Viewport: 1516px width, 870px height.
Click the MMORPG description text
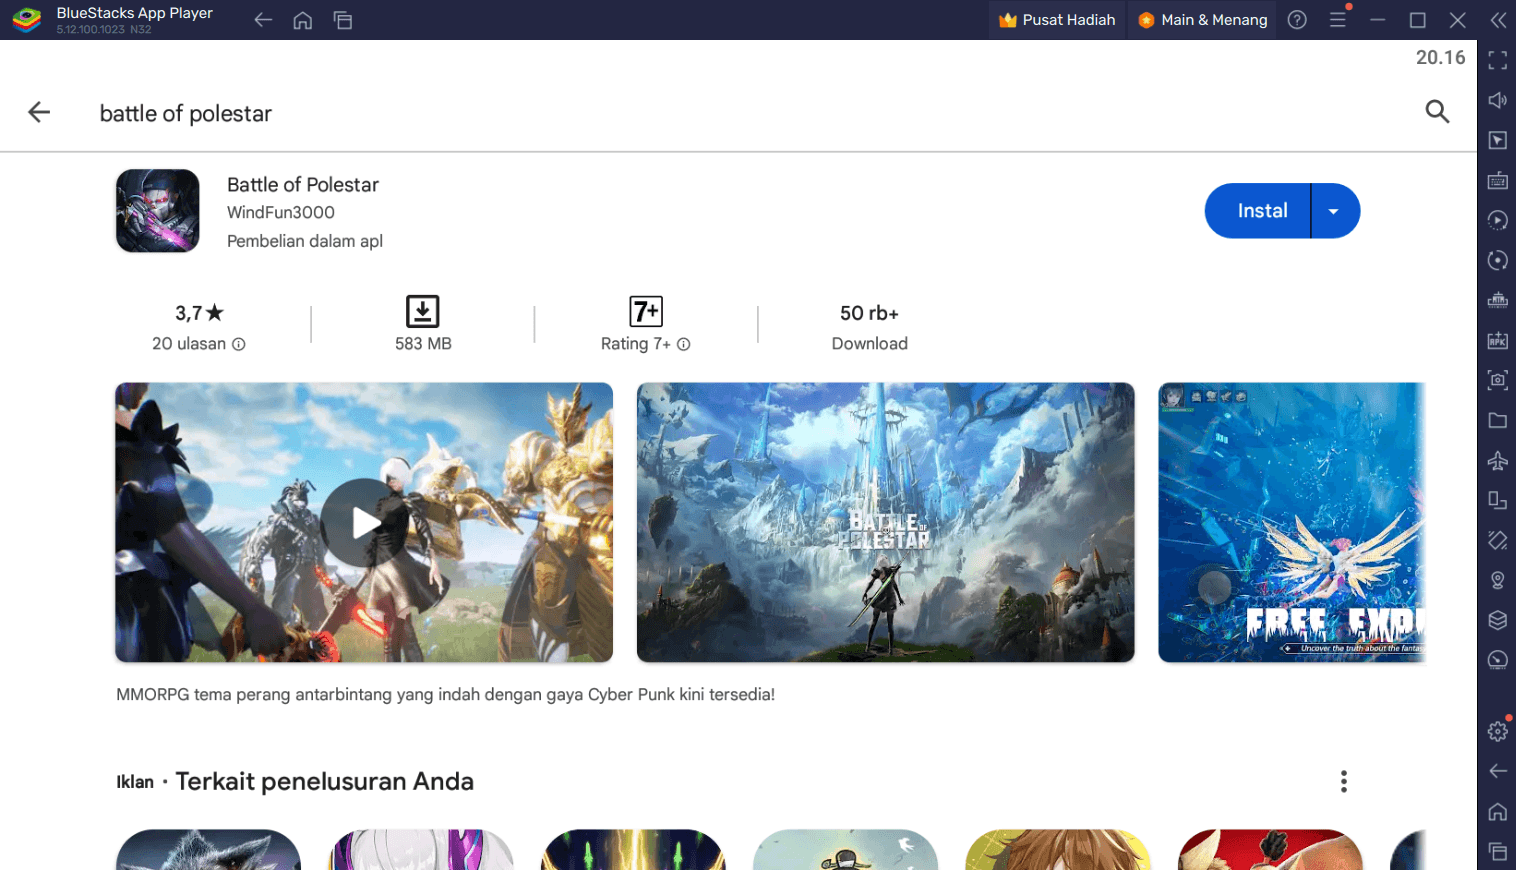click(x=446, y=694)
